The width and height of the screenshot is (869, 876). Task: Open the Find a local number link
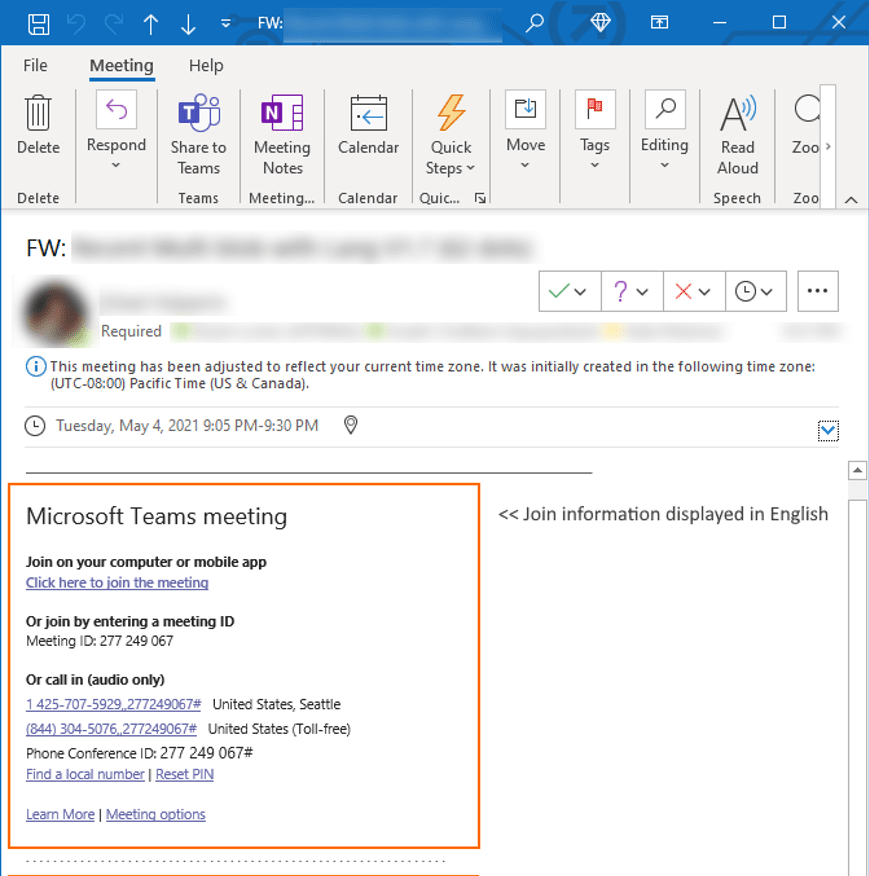point(85,774)
